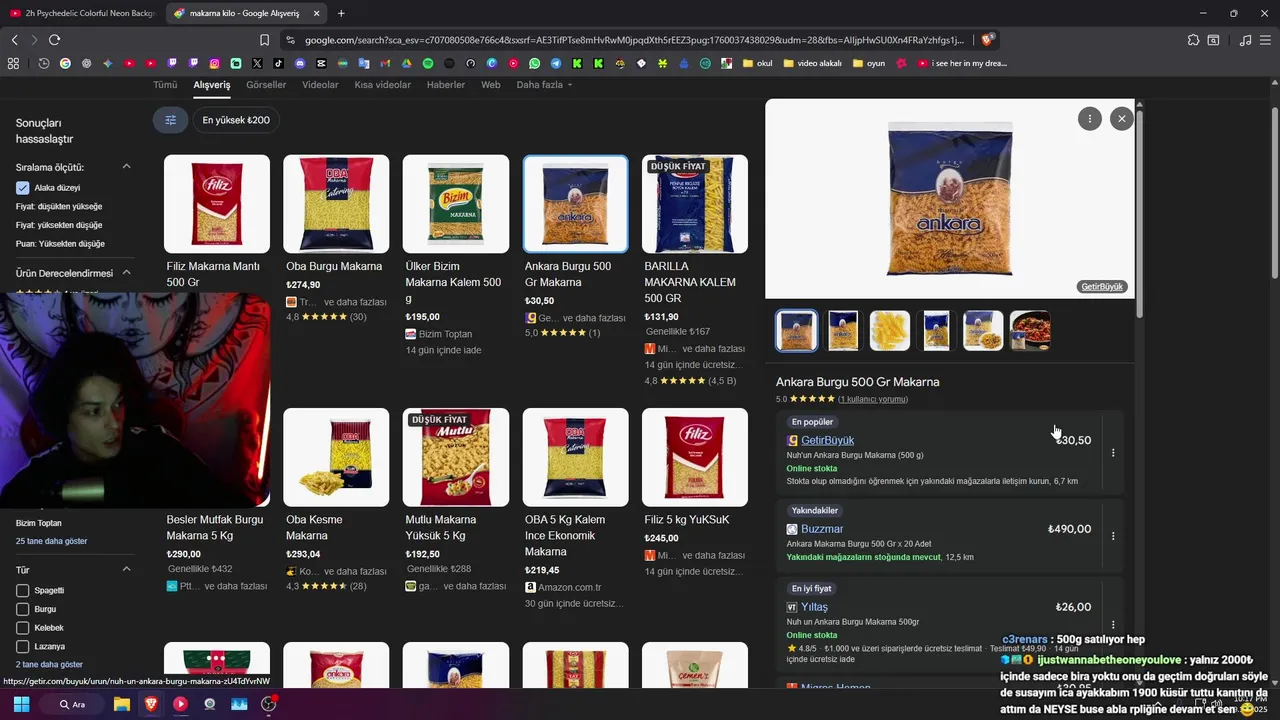Open the Filiz Makarna Mantı 500 Gr product
Image resolution: width=1280 pixels, height=720 pixels.
point(217,222)
